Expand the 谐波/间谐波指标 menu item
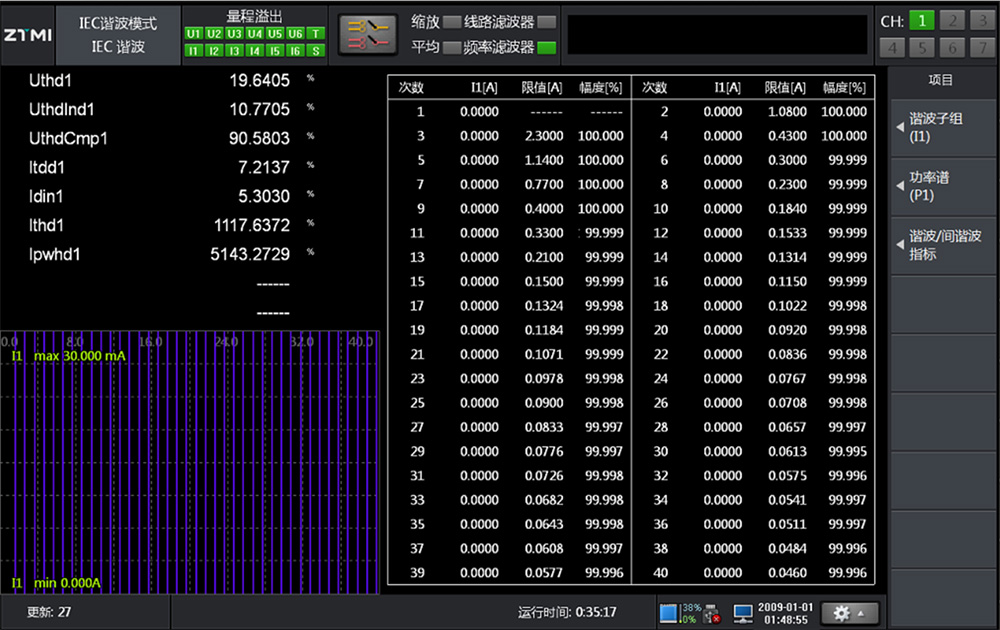 click(943, 245)
